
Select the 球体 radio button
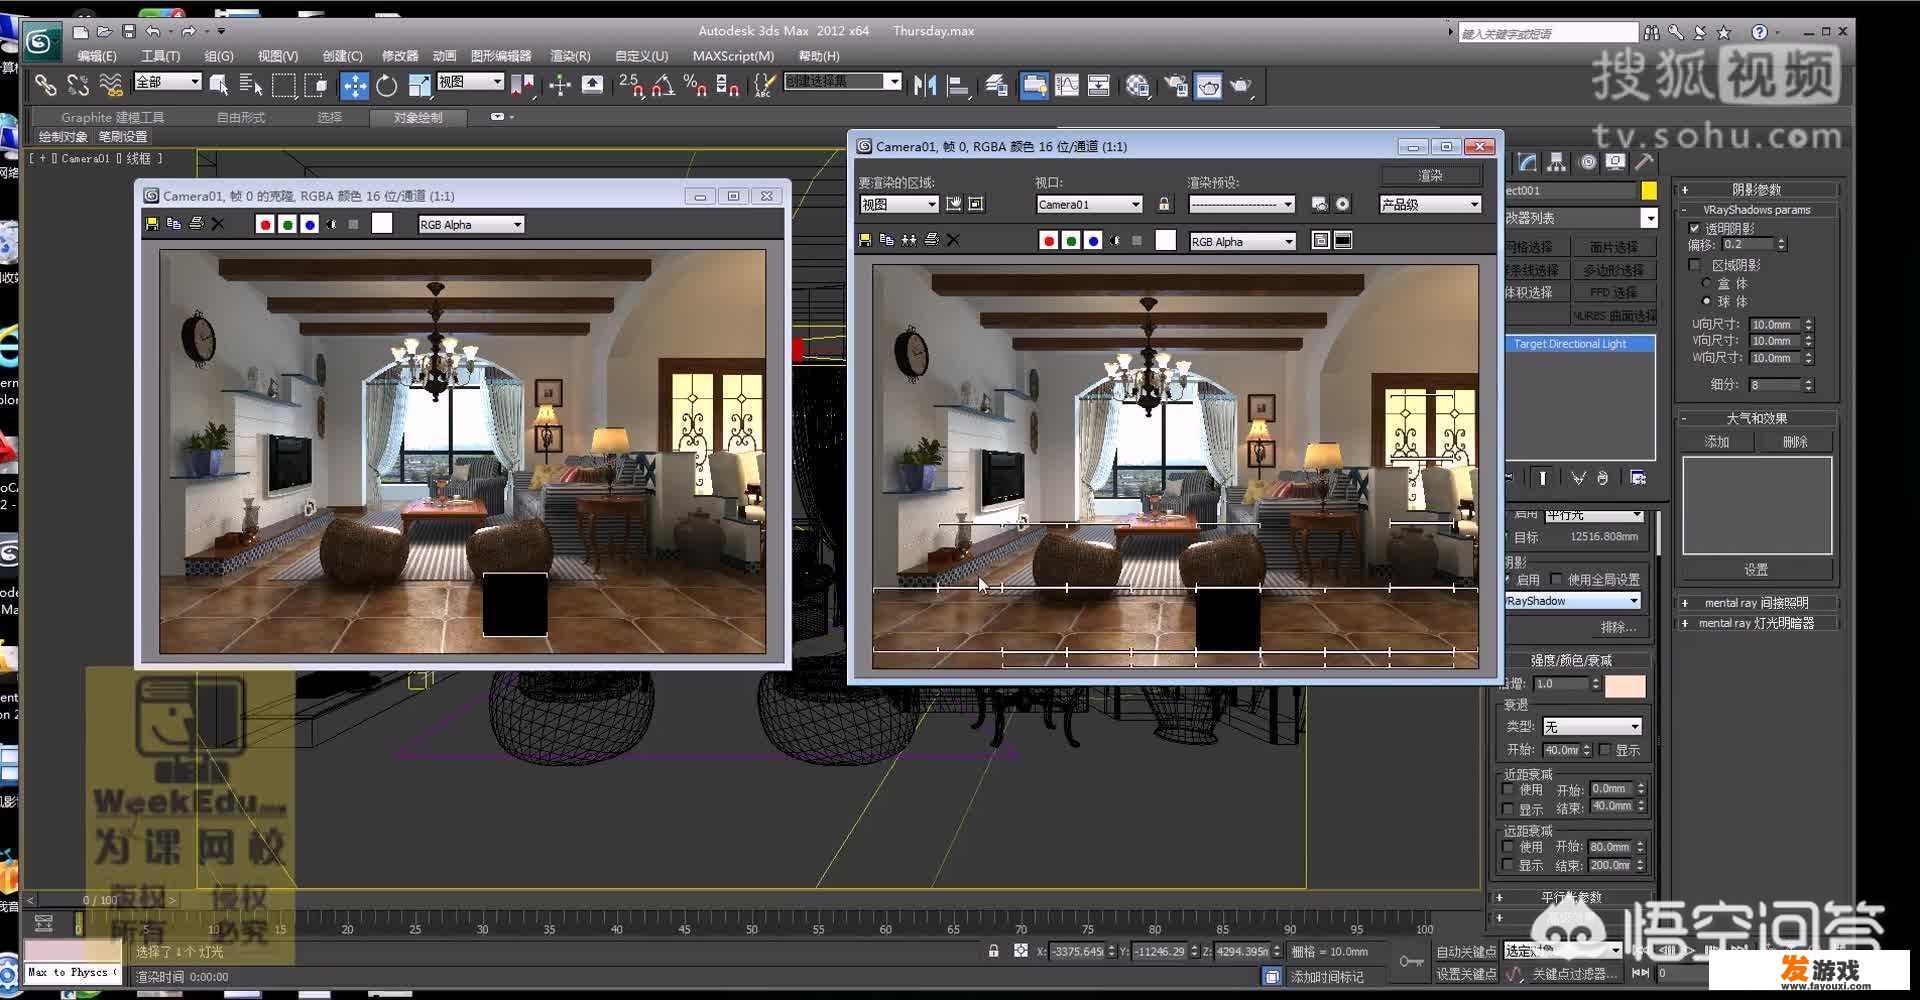[1706, 301]
